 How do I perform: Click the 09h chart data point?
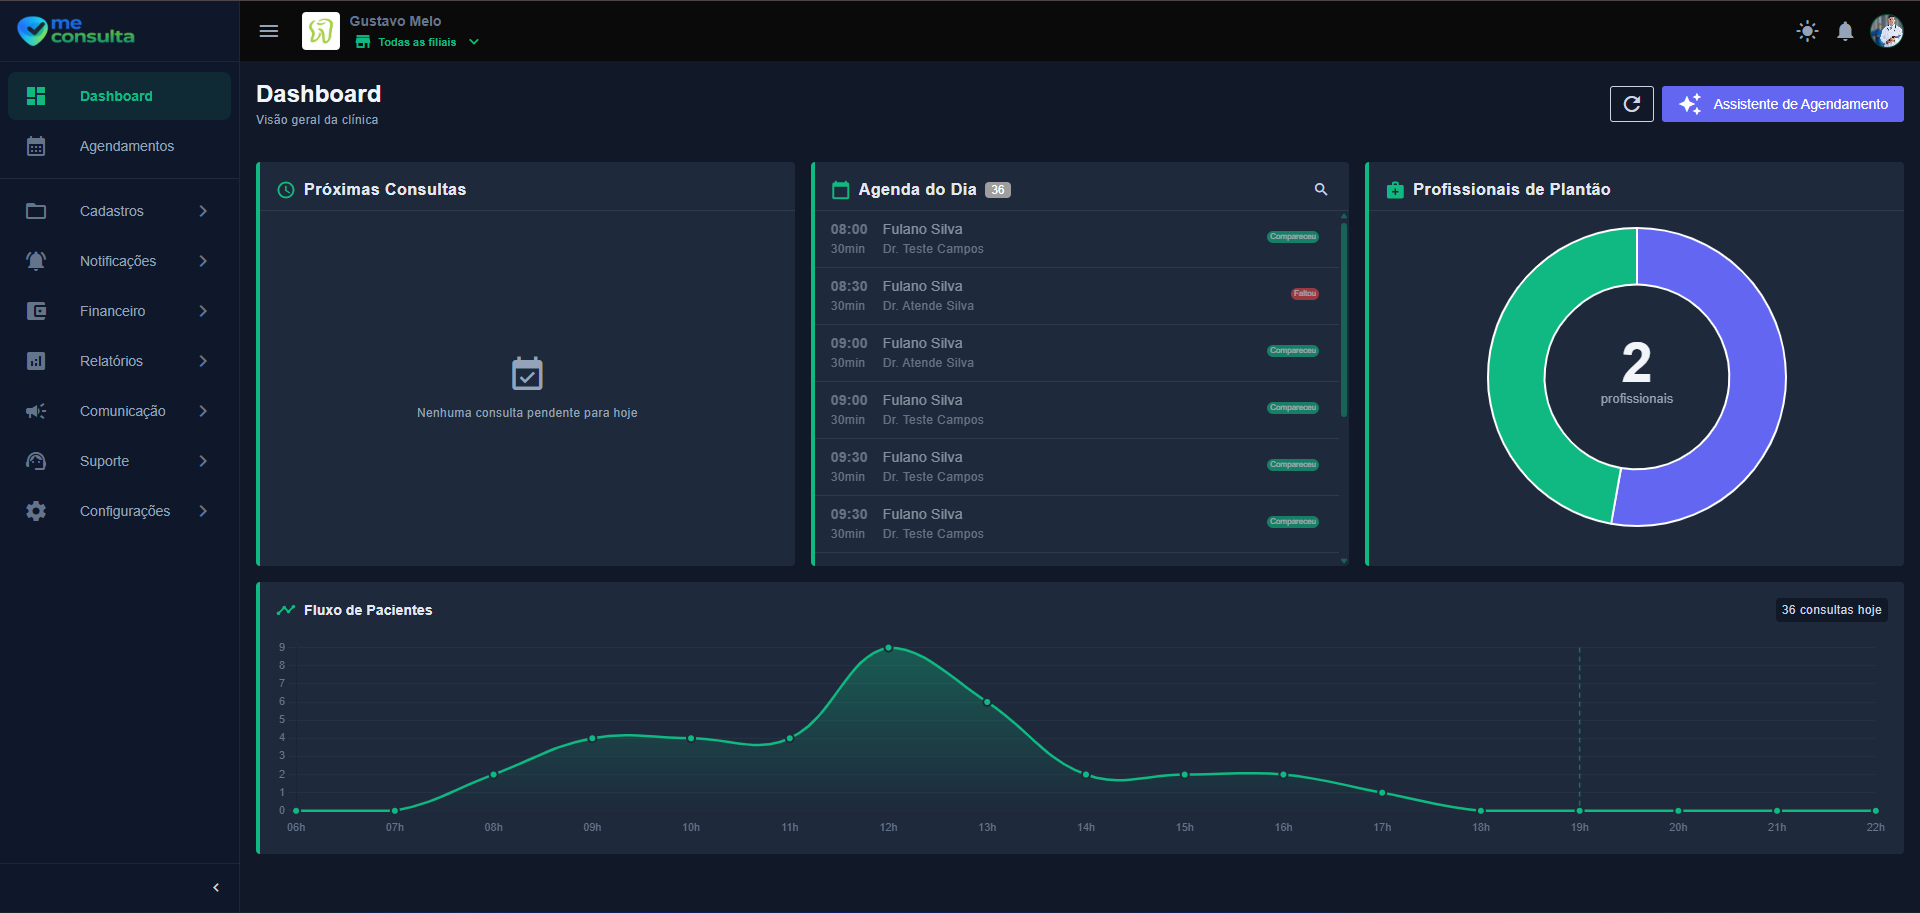(592, 738)
